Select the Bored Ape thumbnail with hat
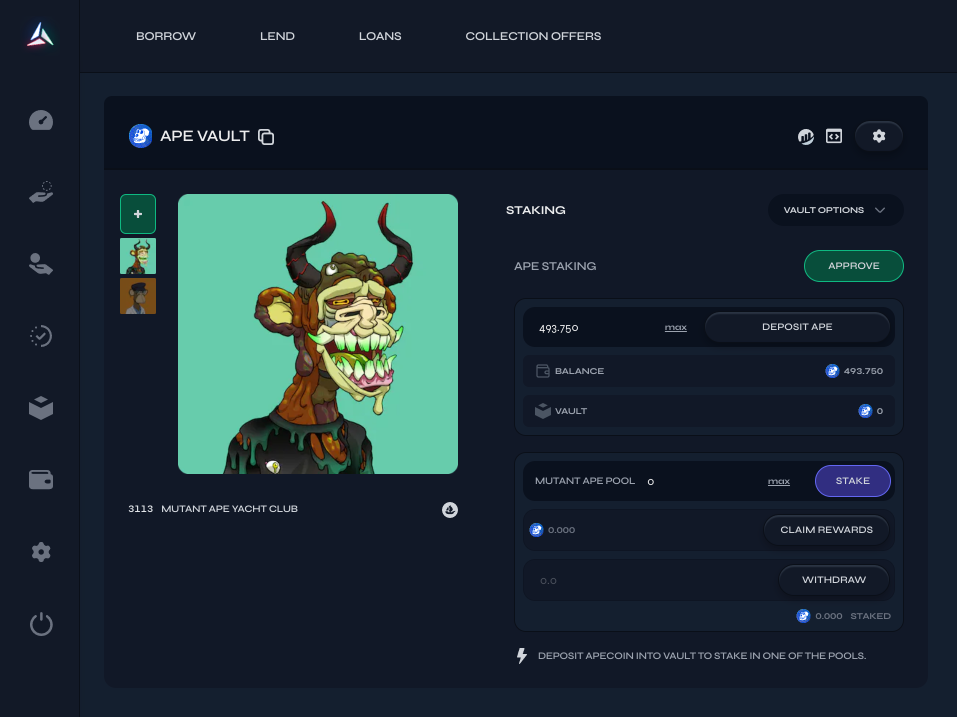This screenshot has height=717, width=957. point(138,296)
